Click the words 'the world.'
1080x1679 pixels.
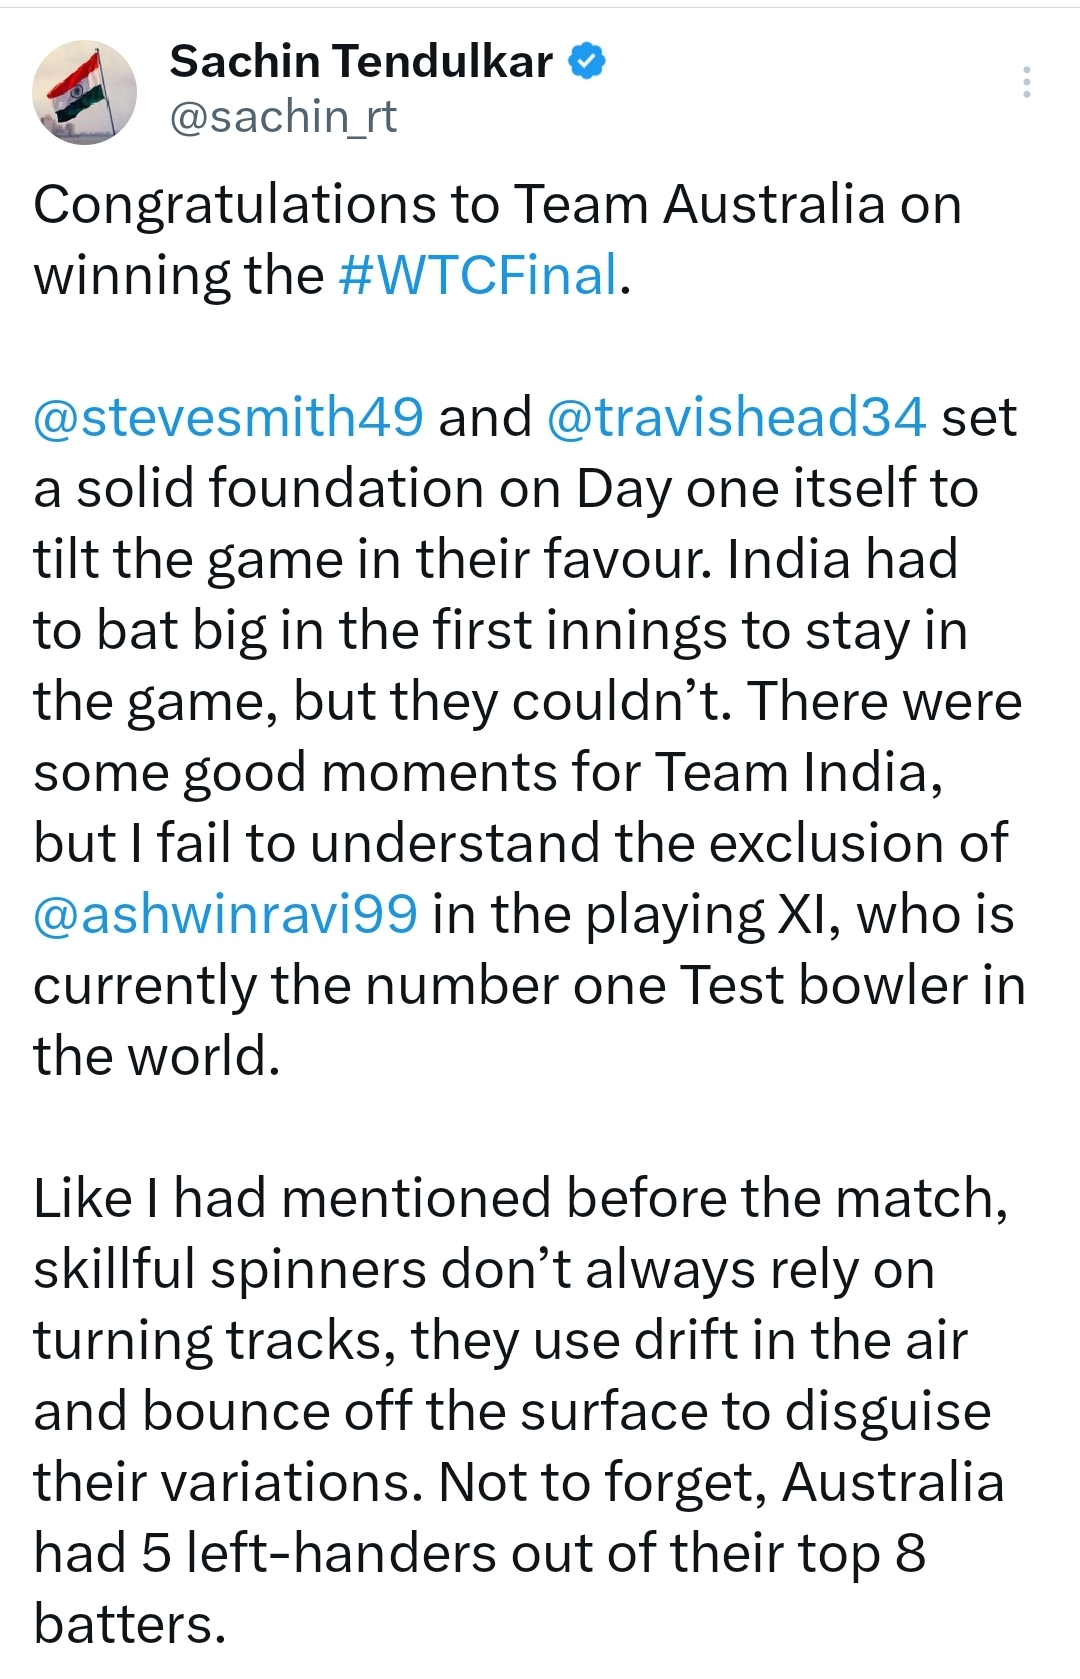157,1057
